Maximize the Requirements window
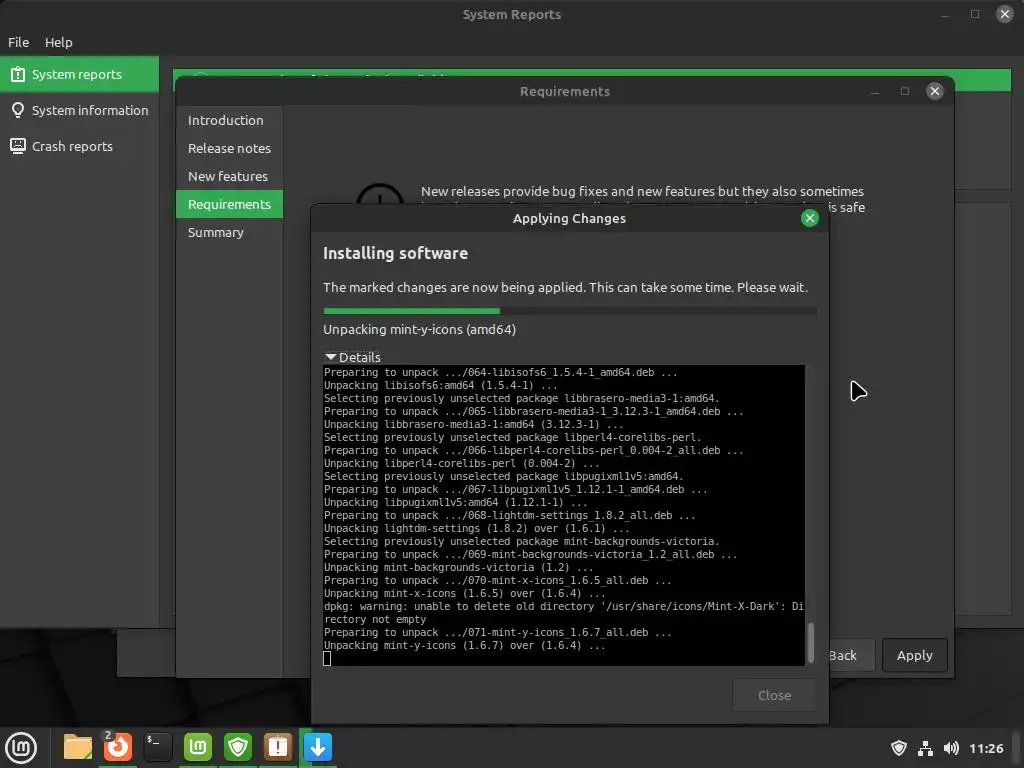Viewport: 1024px width, 768px height. pyautogui.click(x=904, y=91)
